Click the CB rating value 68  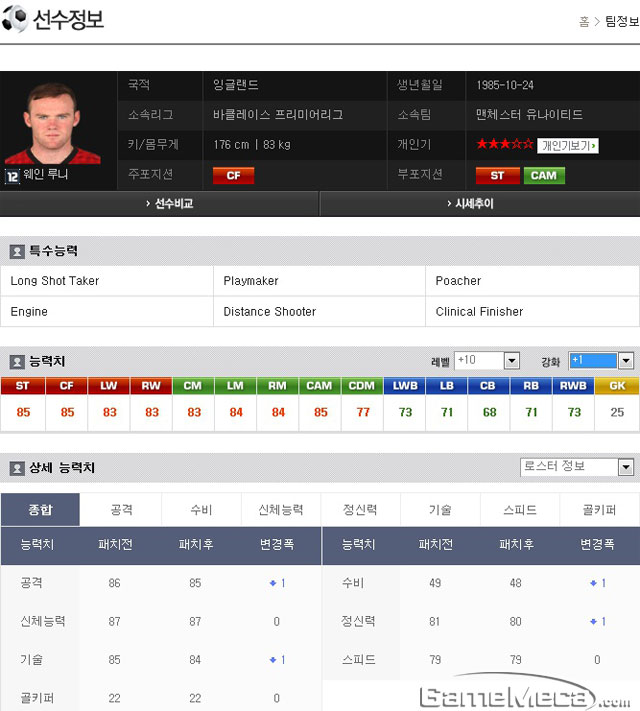(489, 412)
